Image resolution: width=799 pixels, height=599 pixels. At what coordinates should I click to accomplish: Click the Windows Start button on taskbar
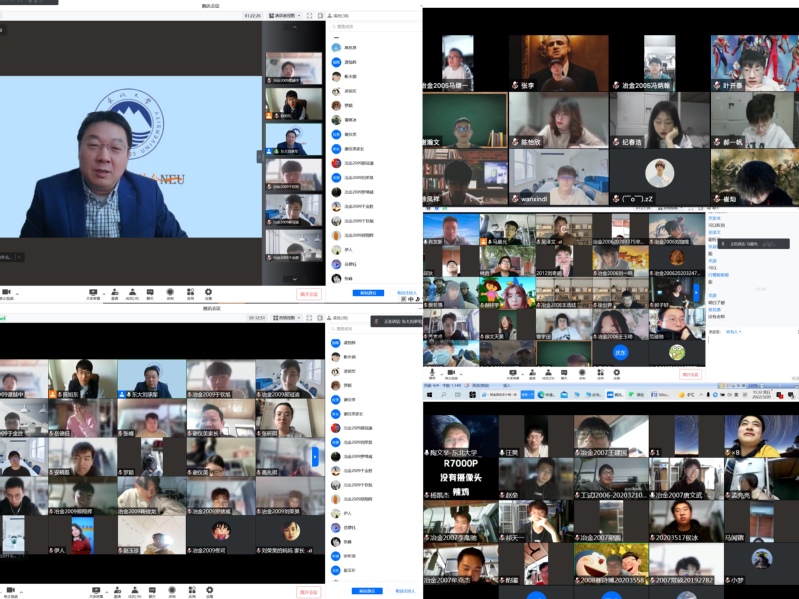pyautogui.click(x=428, y=395)
